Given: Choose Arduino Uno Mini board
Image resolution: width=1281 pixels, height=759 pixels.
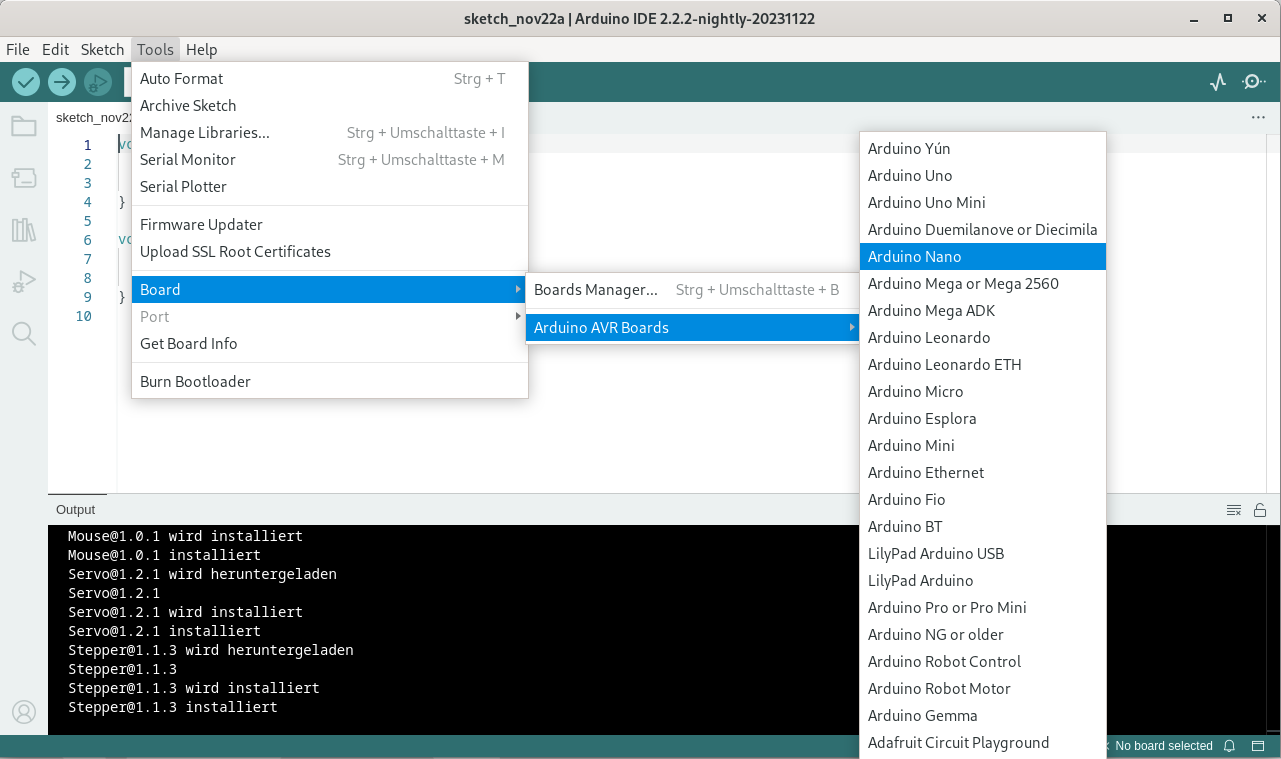Looking at the screenshot, I should point(983,202).
